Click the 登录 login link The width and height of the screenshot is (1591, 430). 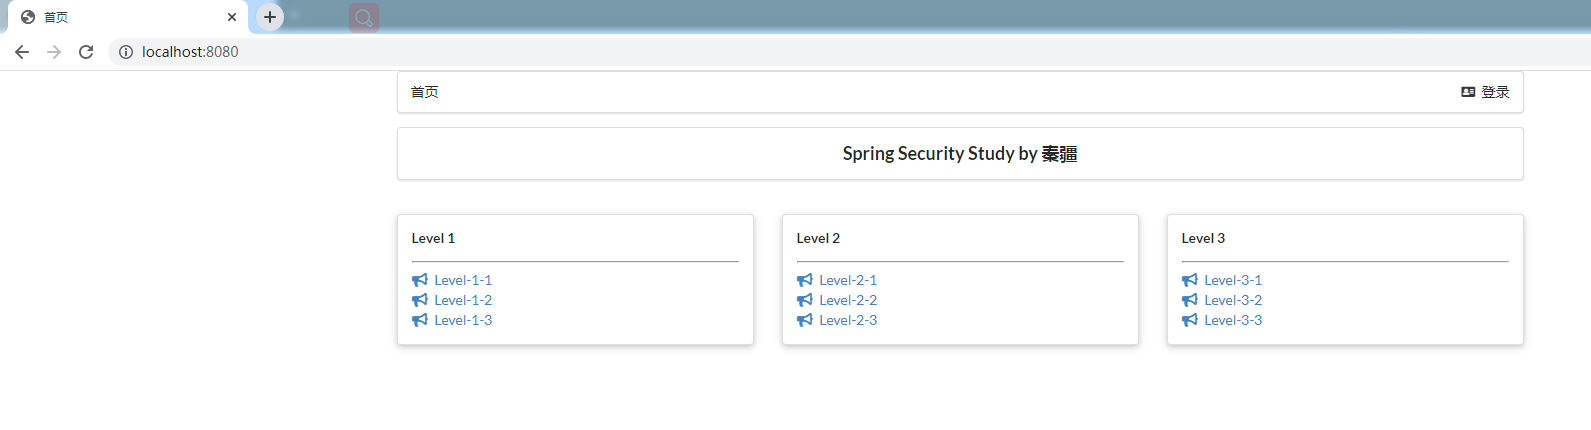(x=1495, y=92)
